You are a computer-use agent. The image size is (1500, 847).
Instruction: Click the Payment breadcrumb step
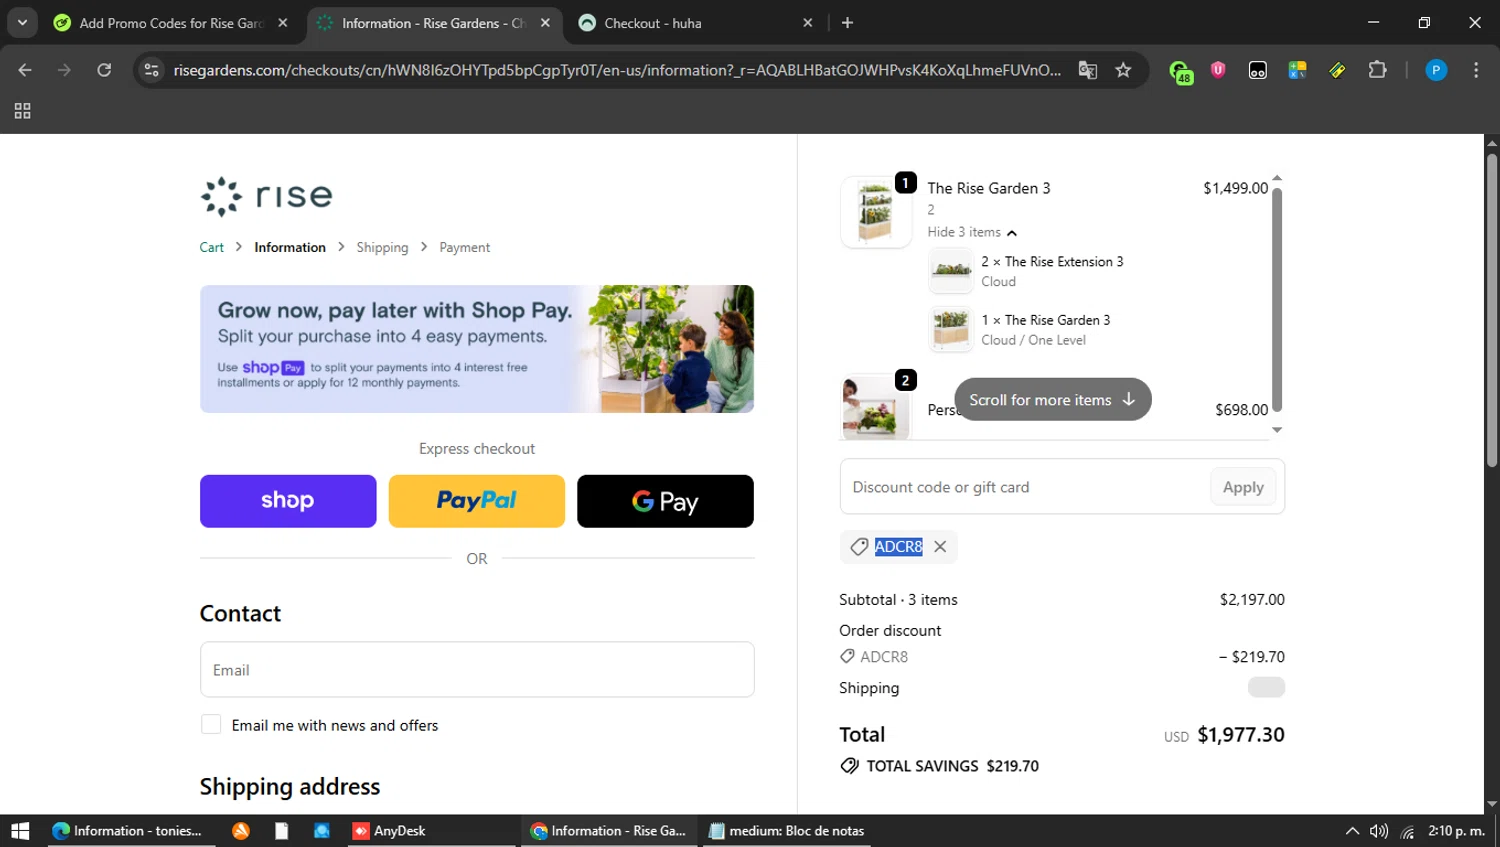[464, 247]
